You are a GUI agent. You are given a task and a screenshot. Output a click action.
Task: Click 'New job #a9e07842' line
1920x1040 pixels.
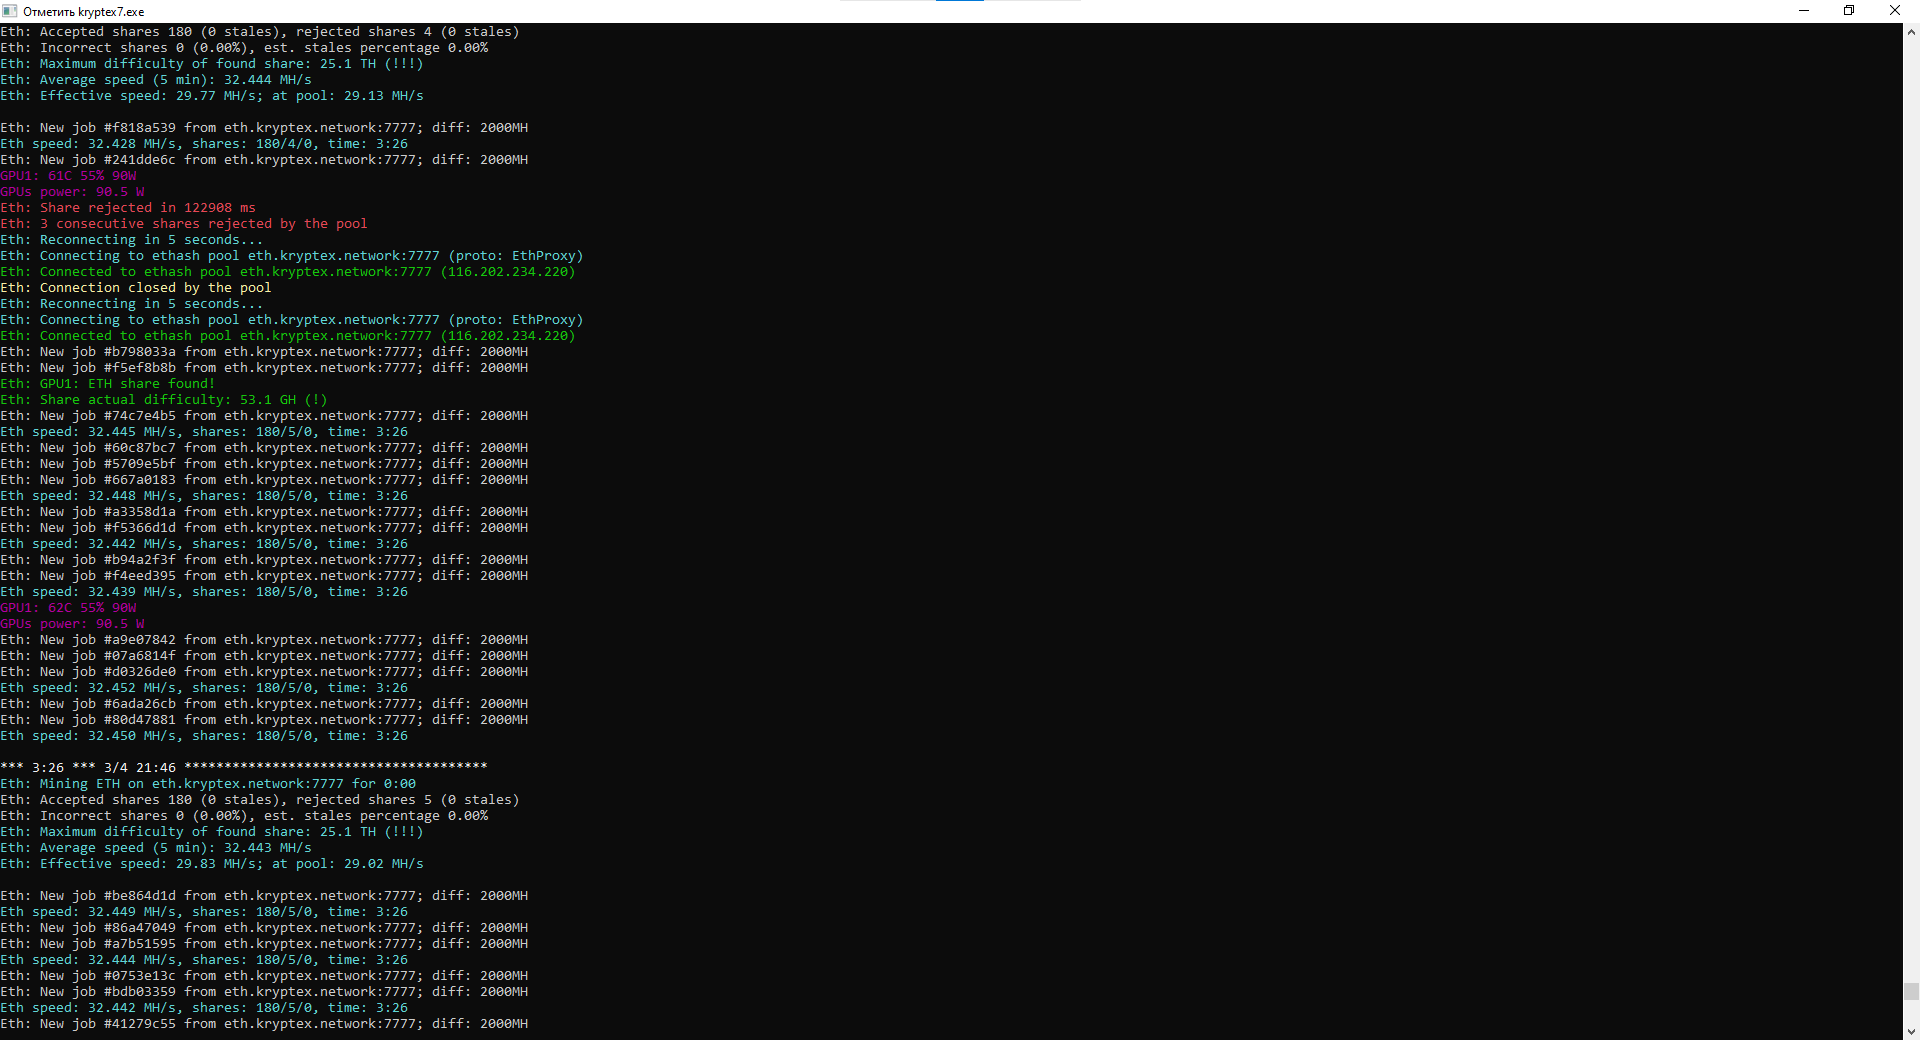click(264, 640)
